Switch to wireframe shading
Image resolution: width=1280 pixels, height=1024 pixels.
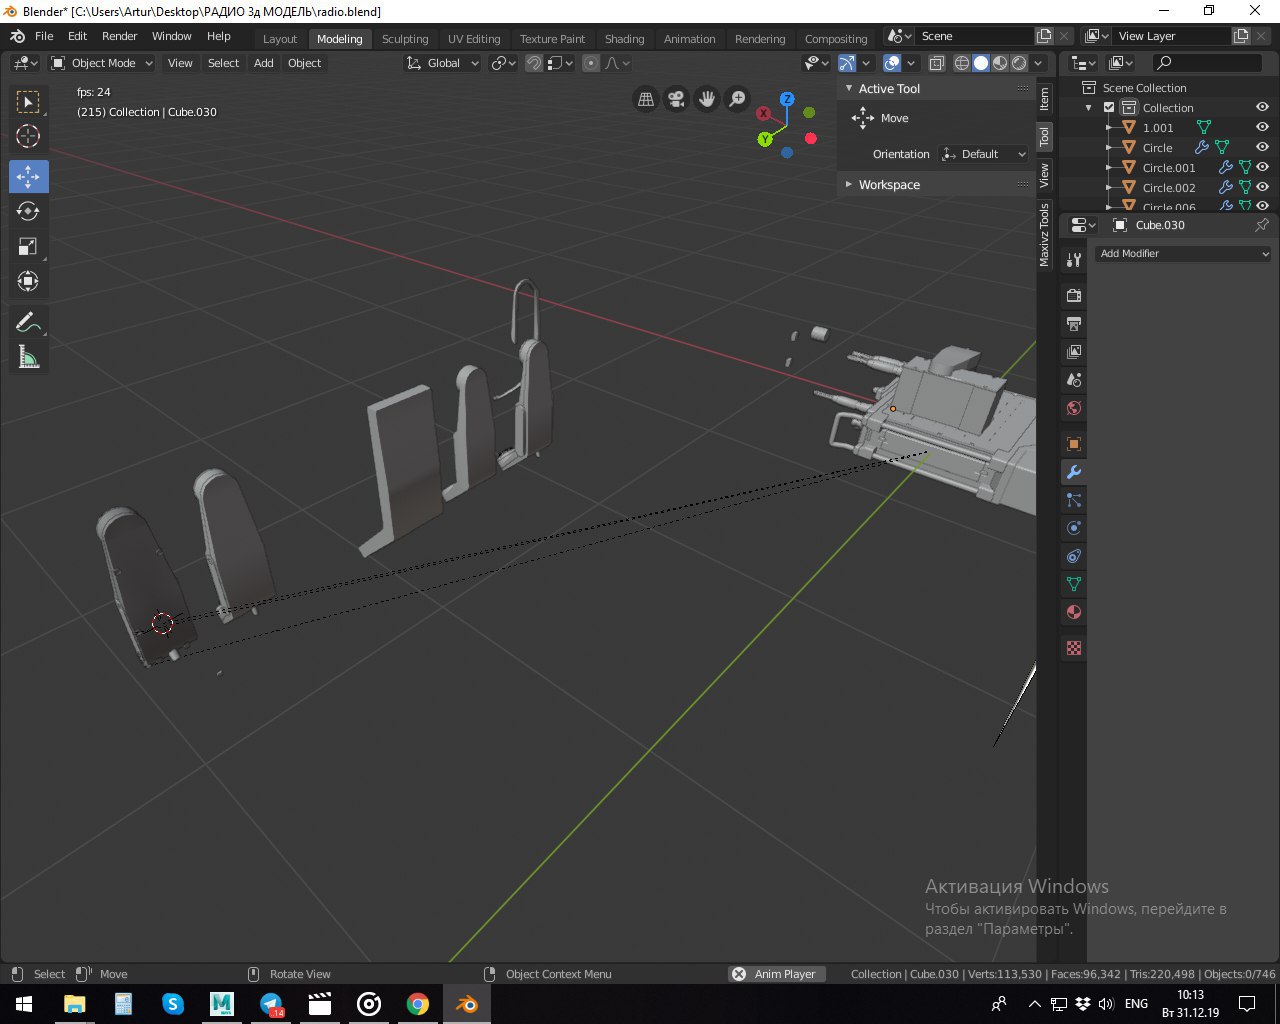pos(962,63)
